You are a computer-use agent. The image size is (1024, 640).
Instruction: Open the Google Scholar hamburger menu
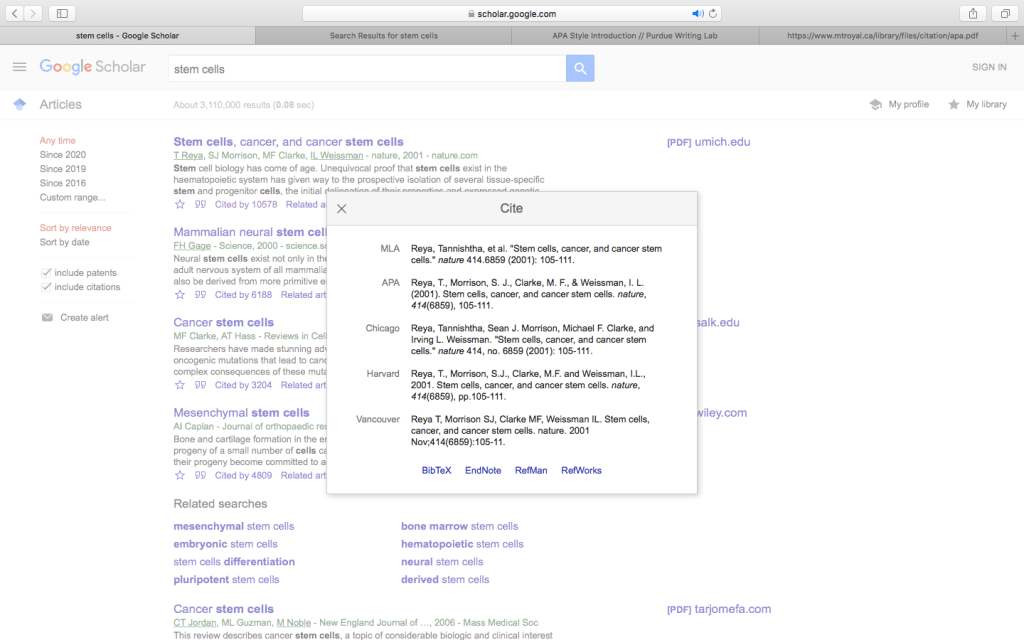(x=19, y=67)
